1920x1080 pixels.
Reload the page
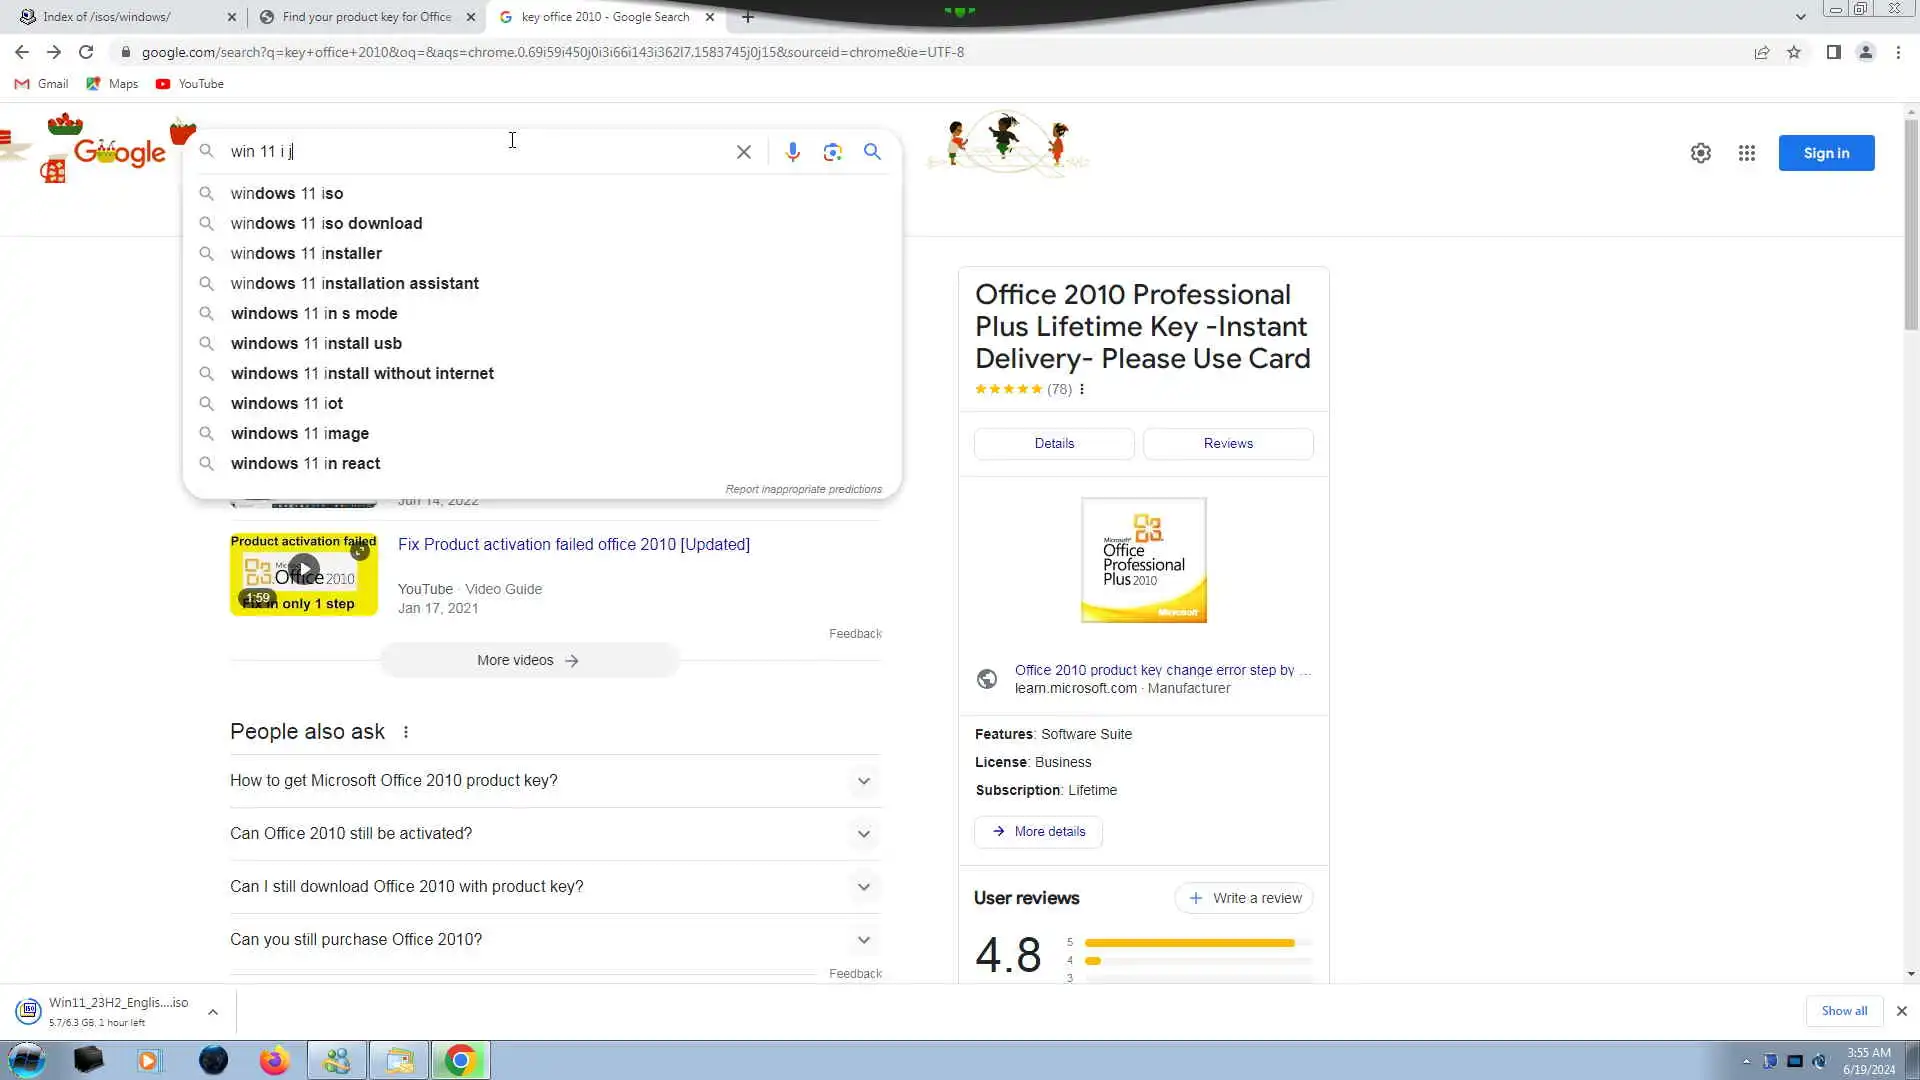tap(86, 52)
